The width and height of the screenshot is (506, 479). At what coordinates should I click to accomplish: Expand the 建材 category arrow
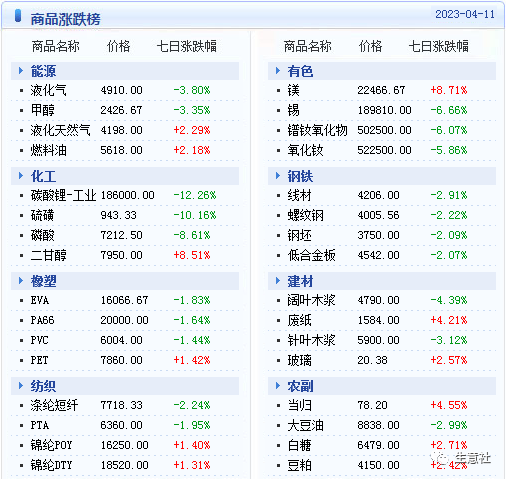tap(278, 281)
